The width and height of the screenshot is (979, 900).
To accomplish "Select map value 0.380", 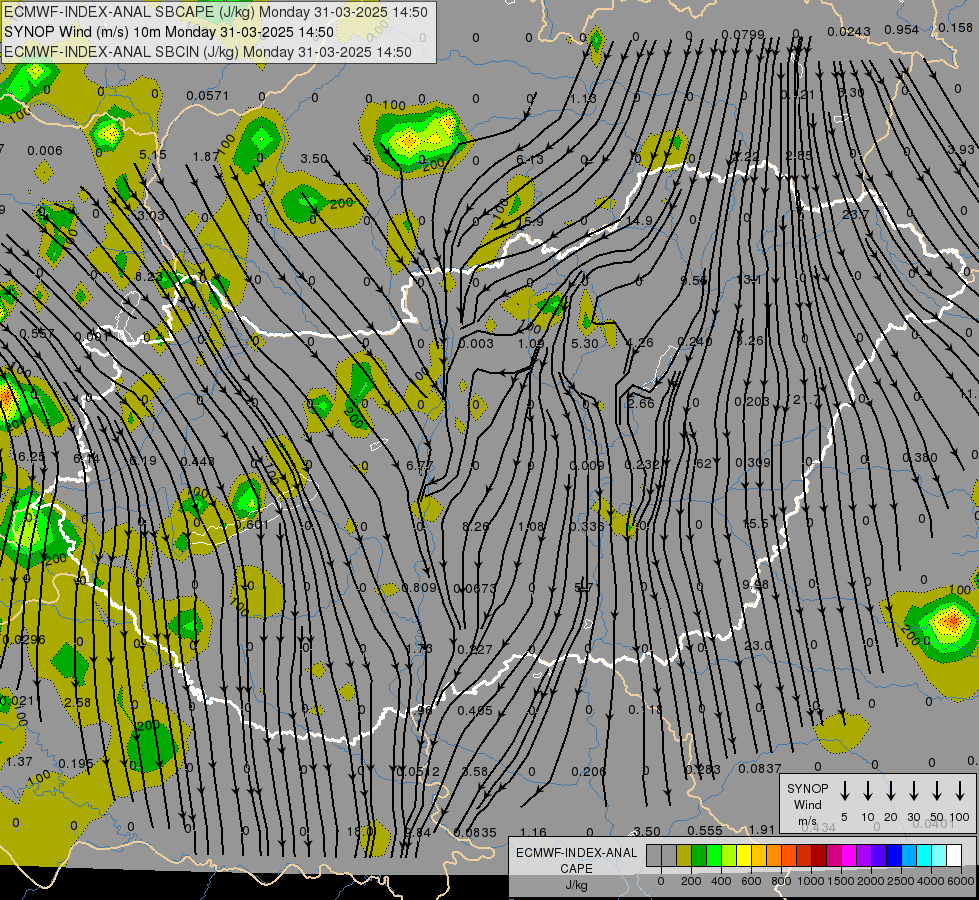I will (x=920, y=458).
